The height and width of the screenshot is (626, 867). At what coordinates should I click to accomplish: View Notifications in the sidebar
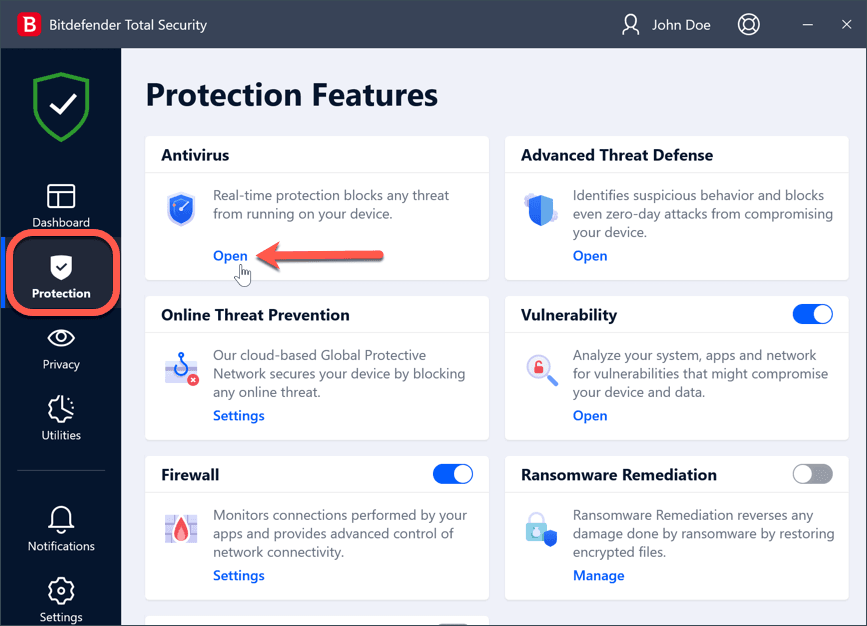coord(61,528)
